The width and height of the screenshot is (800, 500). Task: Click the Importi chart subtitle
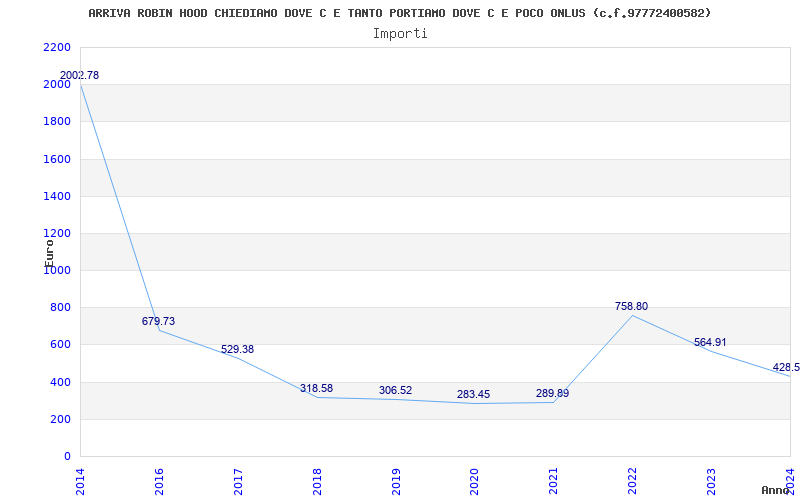coord(400,34)
